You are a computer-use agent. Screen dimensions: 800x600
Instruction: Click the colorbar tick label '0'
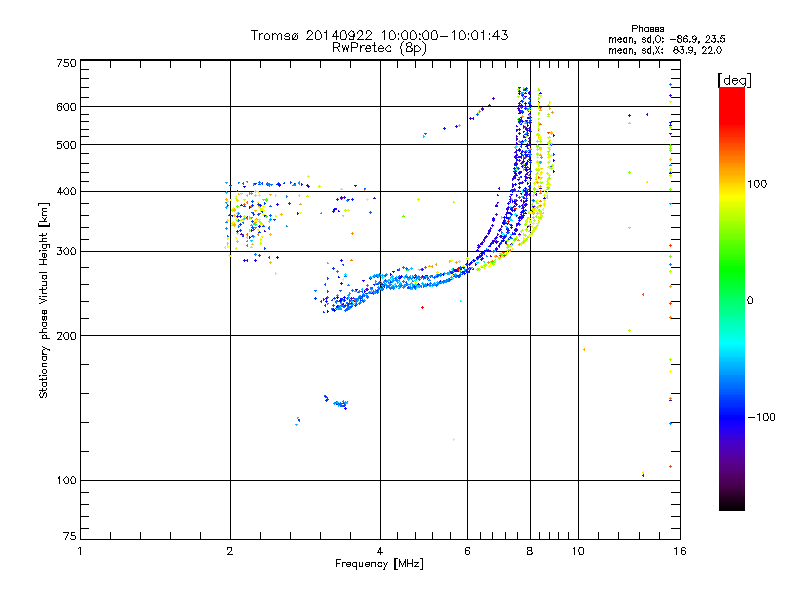[x=750, y=301]
